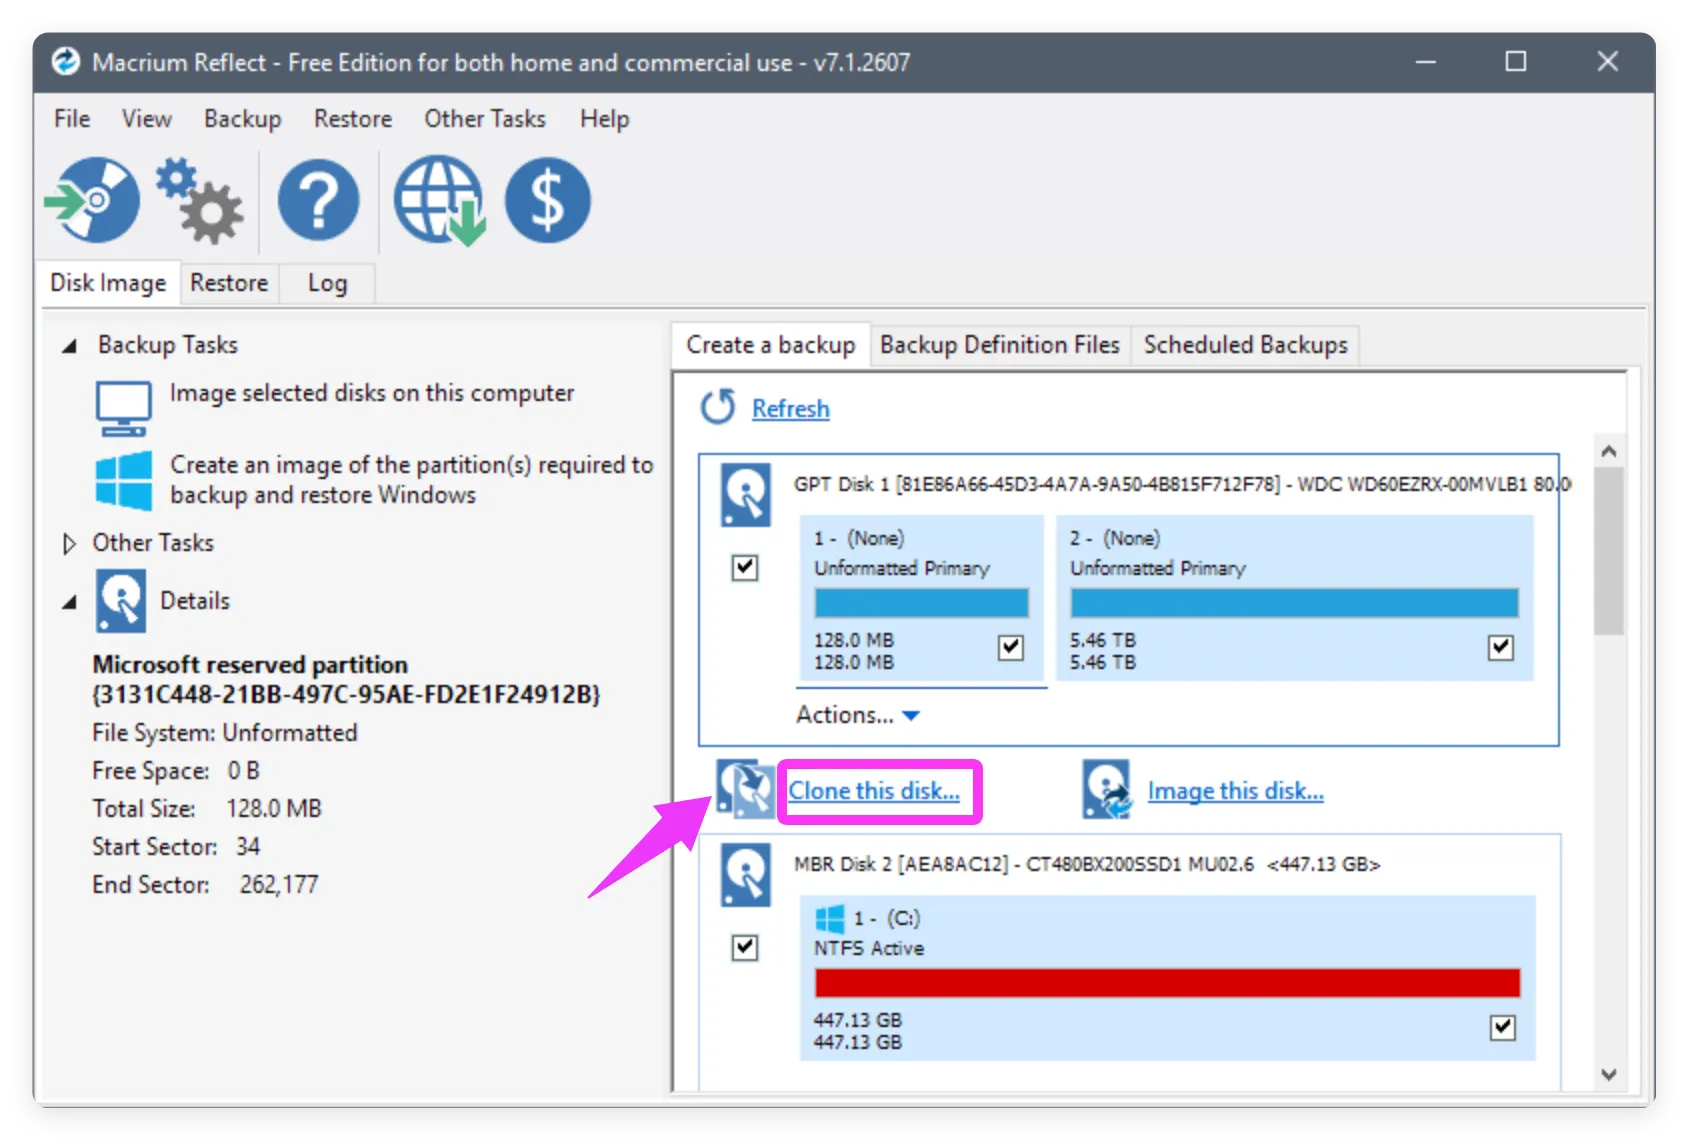Open the View menu

pos(147,119)
